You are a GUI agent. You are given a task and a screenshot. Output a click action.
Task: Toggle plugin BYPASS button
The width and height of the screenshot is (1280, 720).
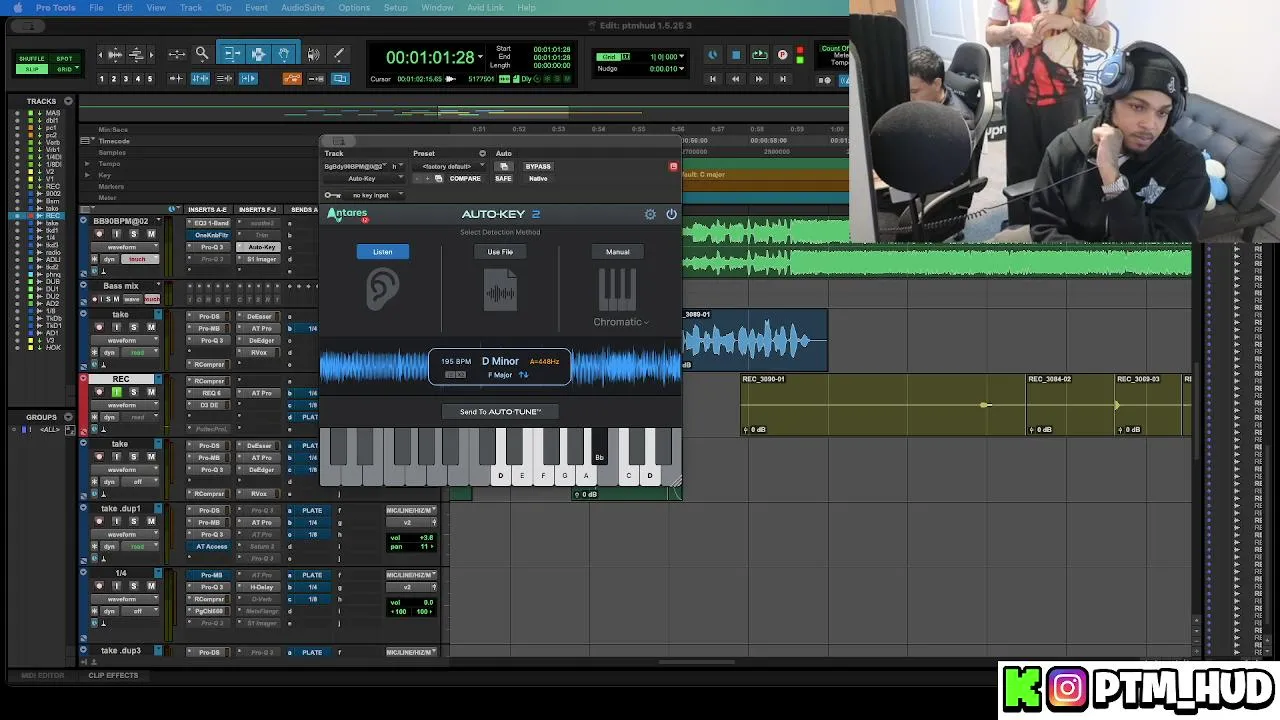pyautogui.click(x=538, y=167)
